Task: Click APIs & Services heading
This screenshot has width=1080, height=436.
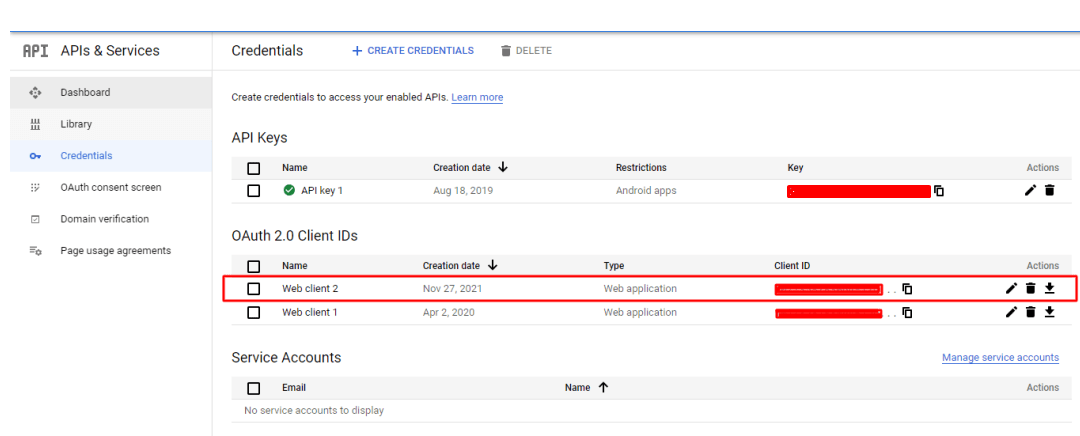Action: click(110, 51)
